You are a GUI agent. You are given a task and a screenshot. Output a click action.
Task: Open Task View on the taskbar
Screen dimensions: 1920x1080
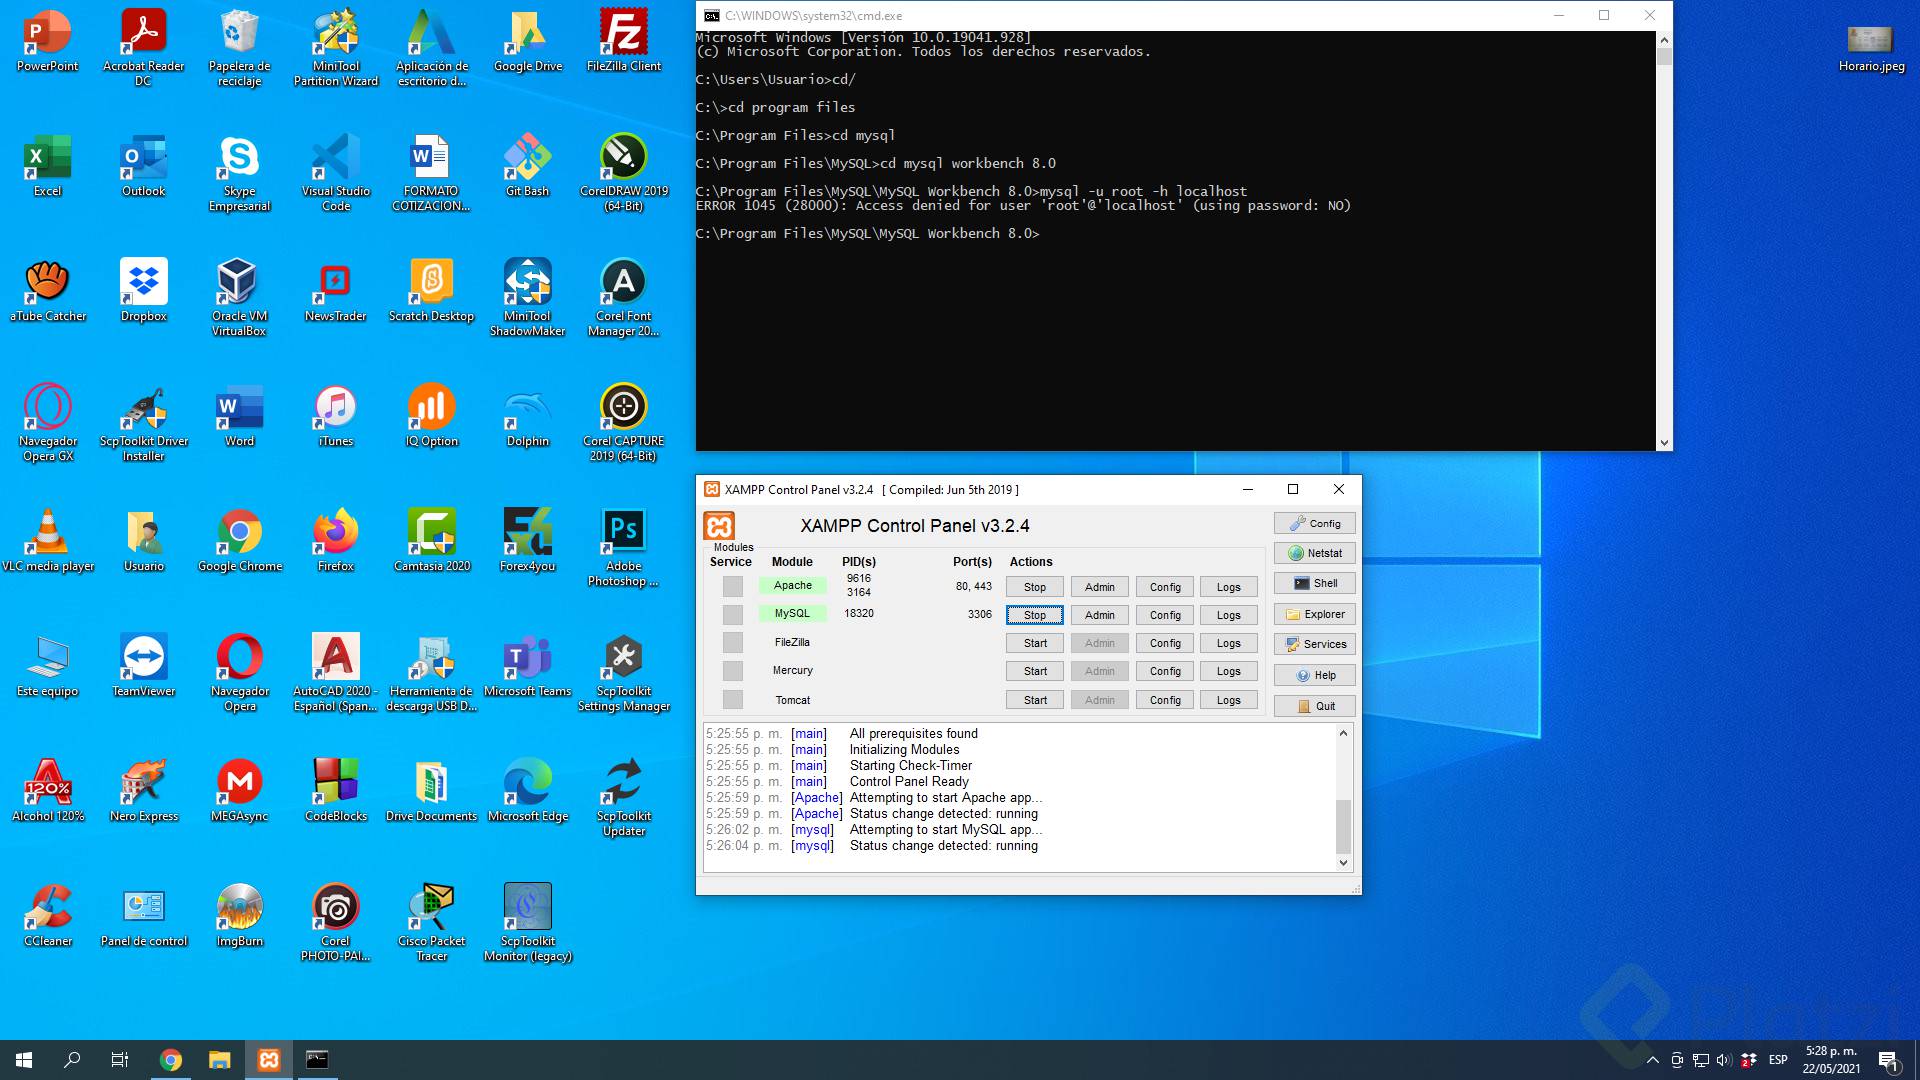click(120, 1060)
